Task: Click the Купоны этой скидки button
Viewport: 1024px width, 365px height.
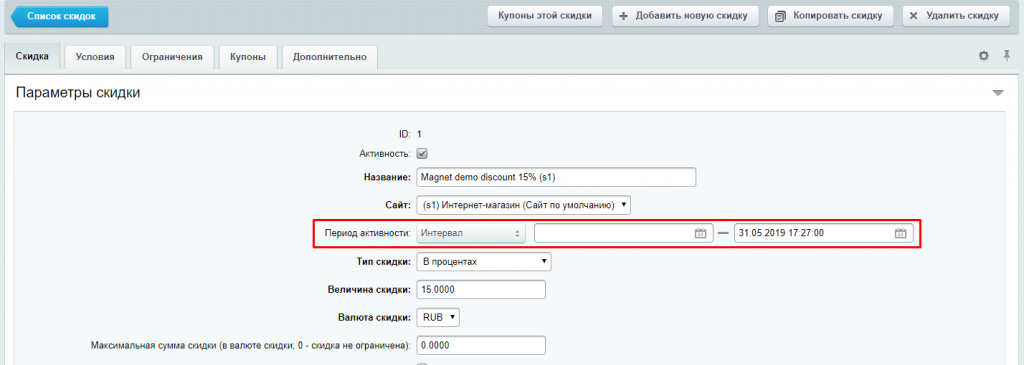Action: tap(545, 16)
